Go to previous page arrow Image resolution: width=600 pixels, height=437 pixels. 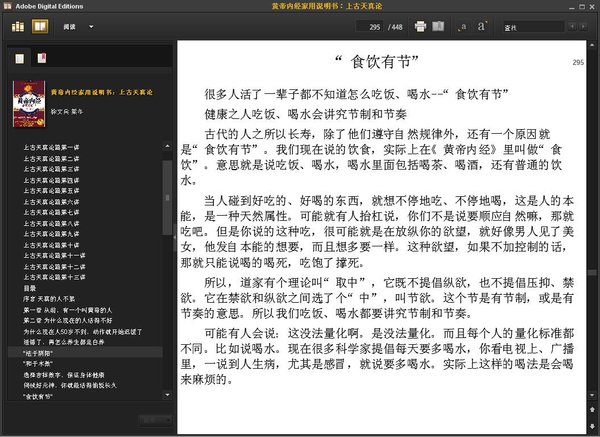(592, 410)
